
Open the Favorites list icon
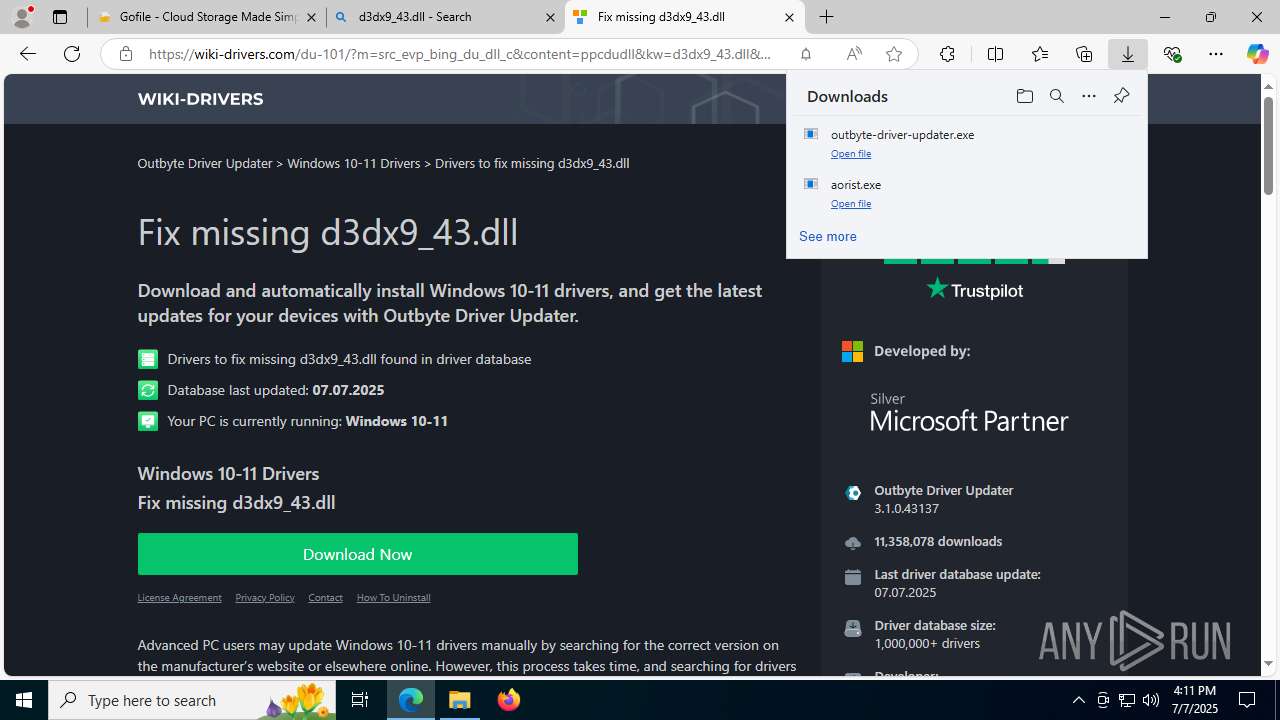point(1040,54)
